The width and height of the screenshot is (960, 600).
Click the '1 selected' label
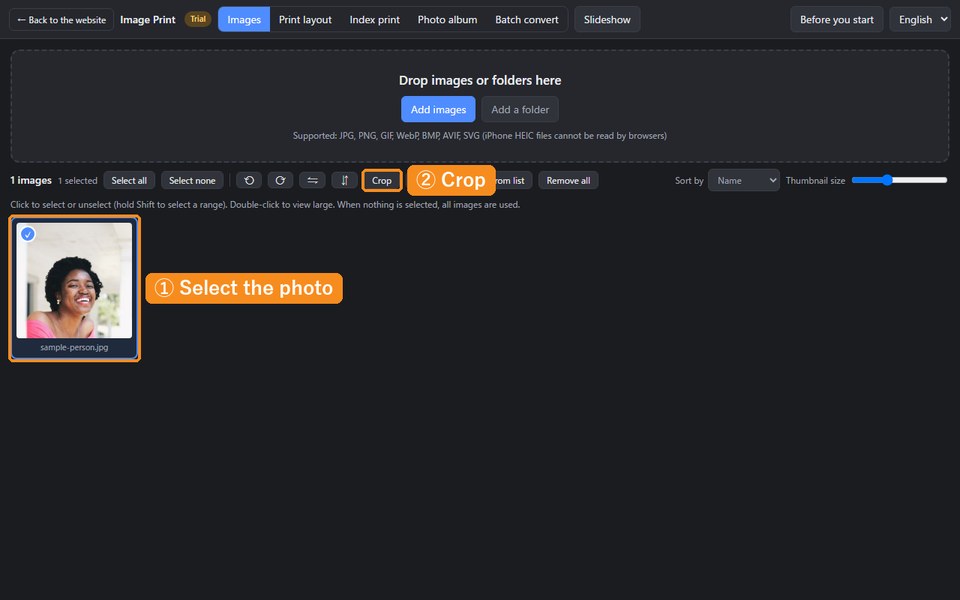pos(78,181)
